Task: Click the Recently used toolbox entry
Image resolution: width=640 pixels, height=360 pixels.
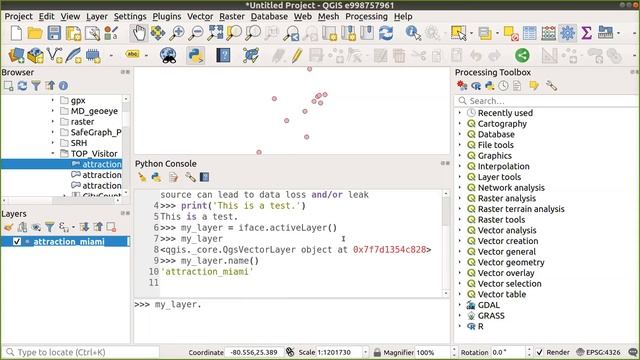Action: coord(505,113)
